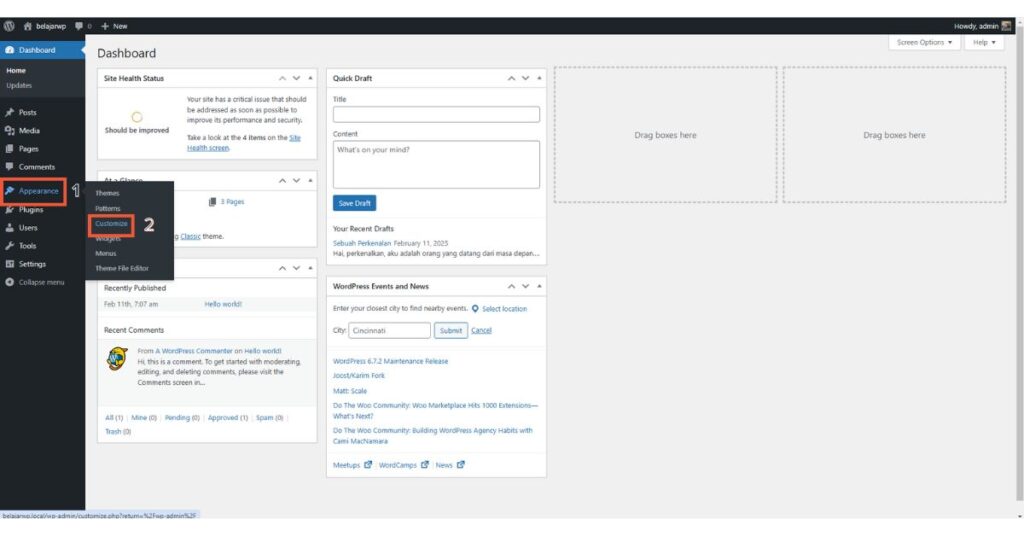1024x536 pixels.
Task: Open Themes in Appearance submenu
Action: (107, 193)
